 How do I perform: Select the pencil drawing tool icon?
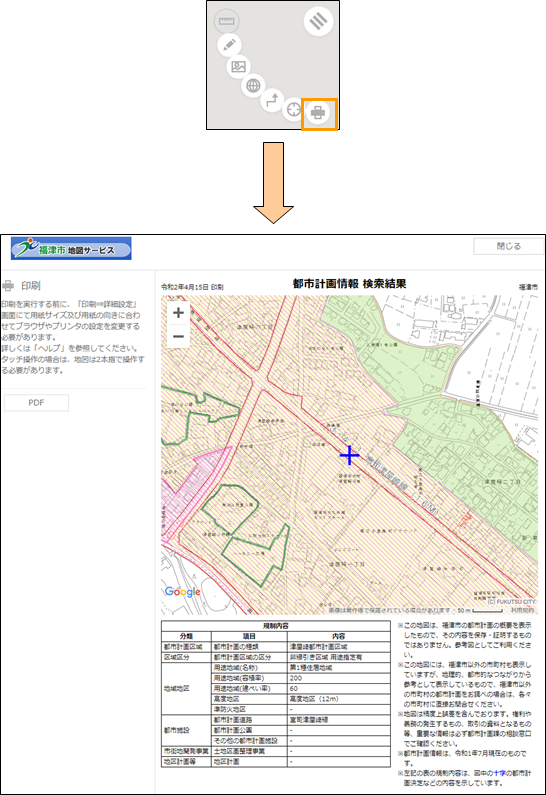pos(229,45)
